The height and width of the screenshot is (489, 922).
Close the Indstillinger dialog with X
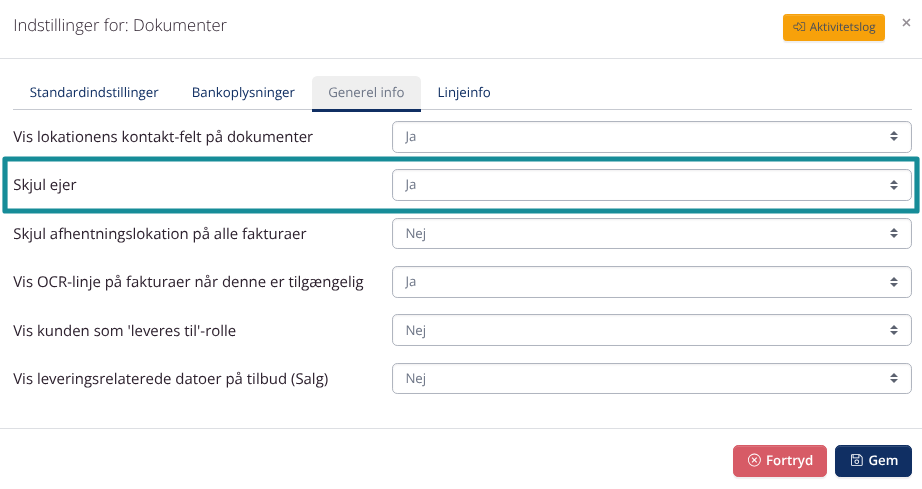coord(906,22)
